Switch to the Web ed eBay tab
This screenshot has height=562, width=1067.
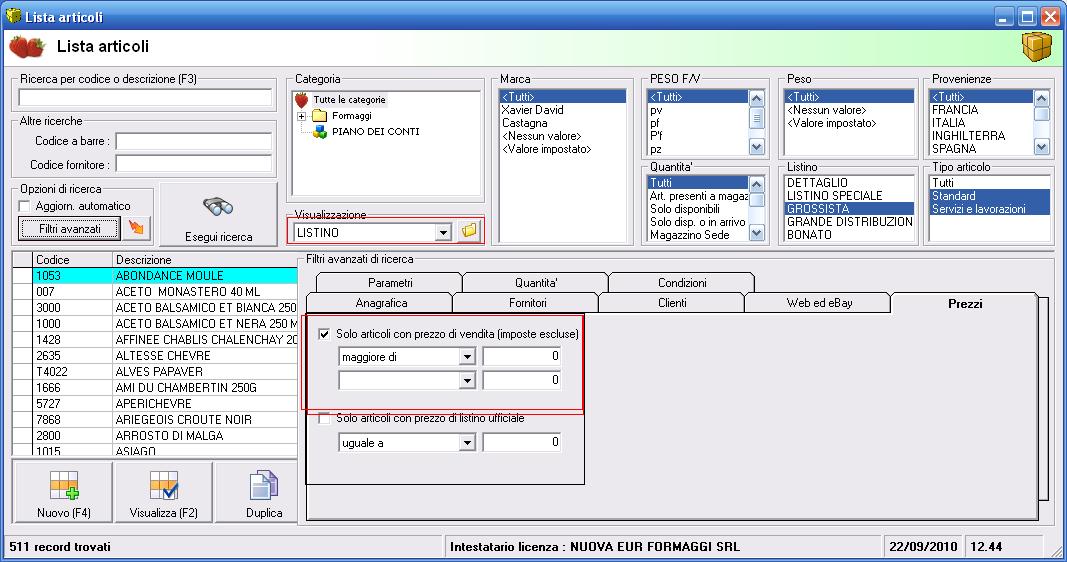[819, 303]
